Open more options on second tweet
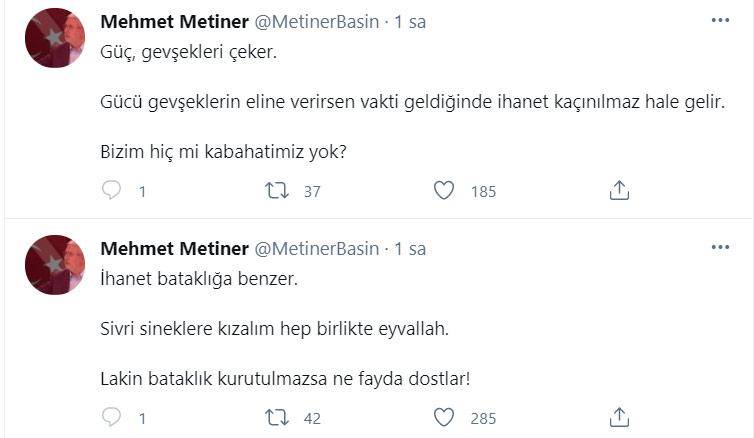 point(720,247)
